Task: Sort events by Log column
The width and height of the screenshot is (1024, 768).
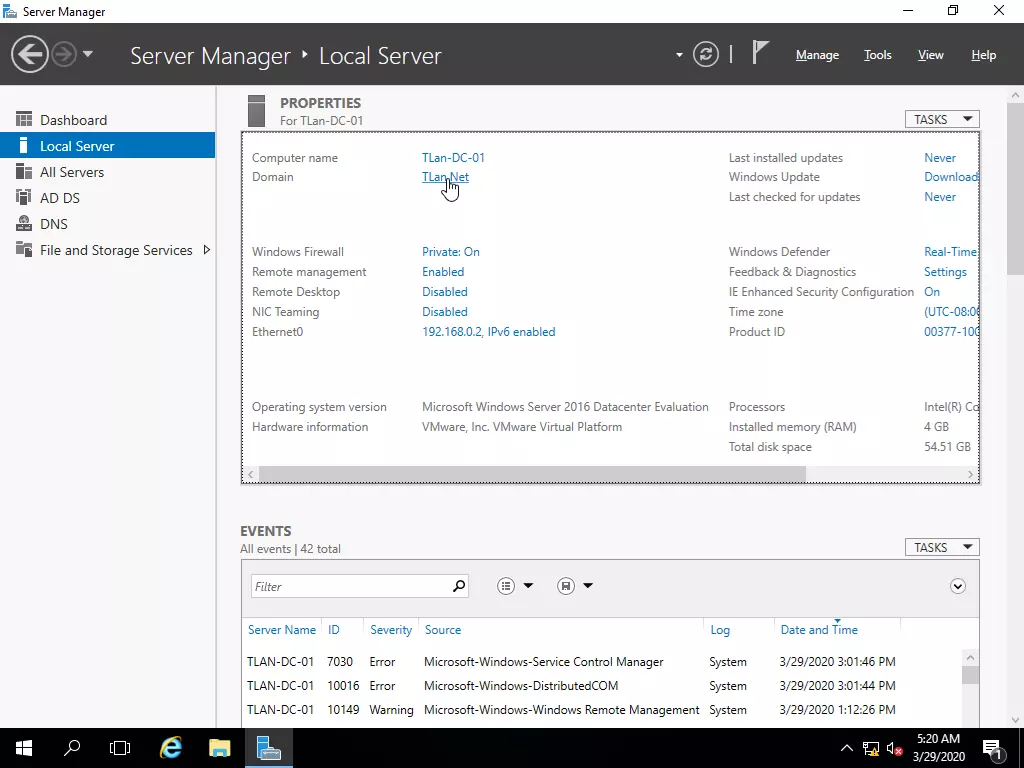Action: [720, 630]
